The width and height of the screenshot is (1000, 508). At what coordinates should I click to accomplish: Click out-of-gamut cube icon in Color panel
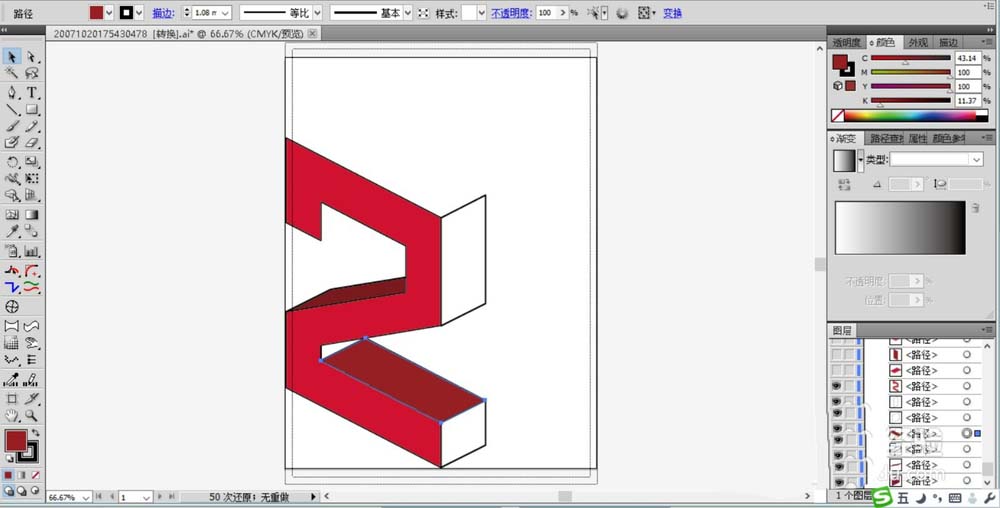pos(837,85)
